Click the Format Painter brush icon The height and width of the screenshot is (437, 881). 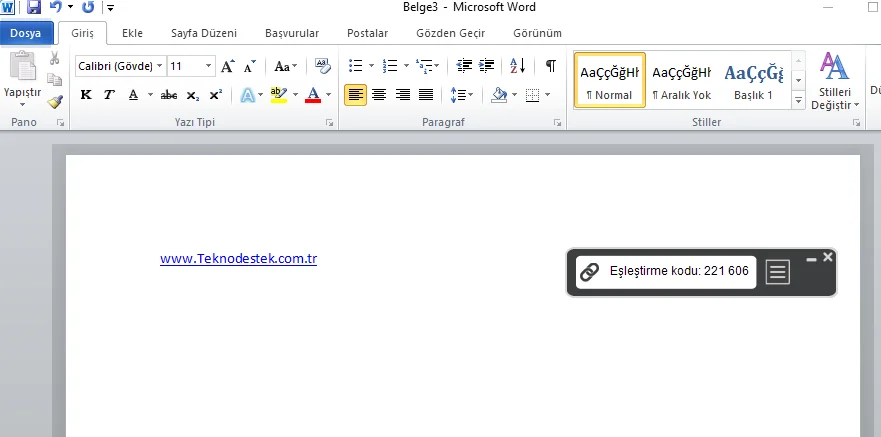55,100
